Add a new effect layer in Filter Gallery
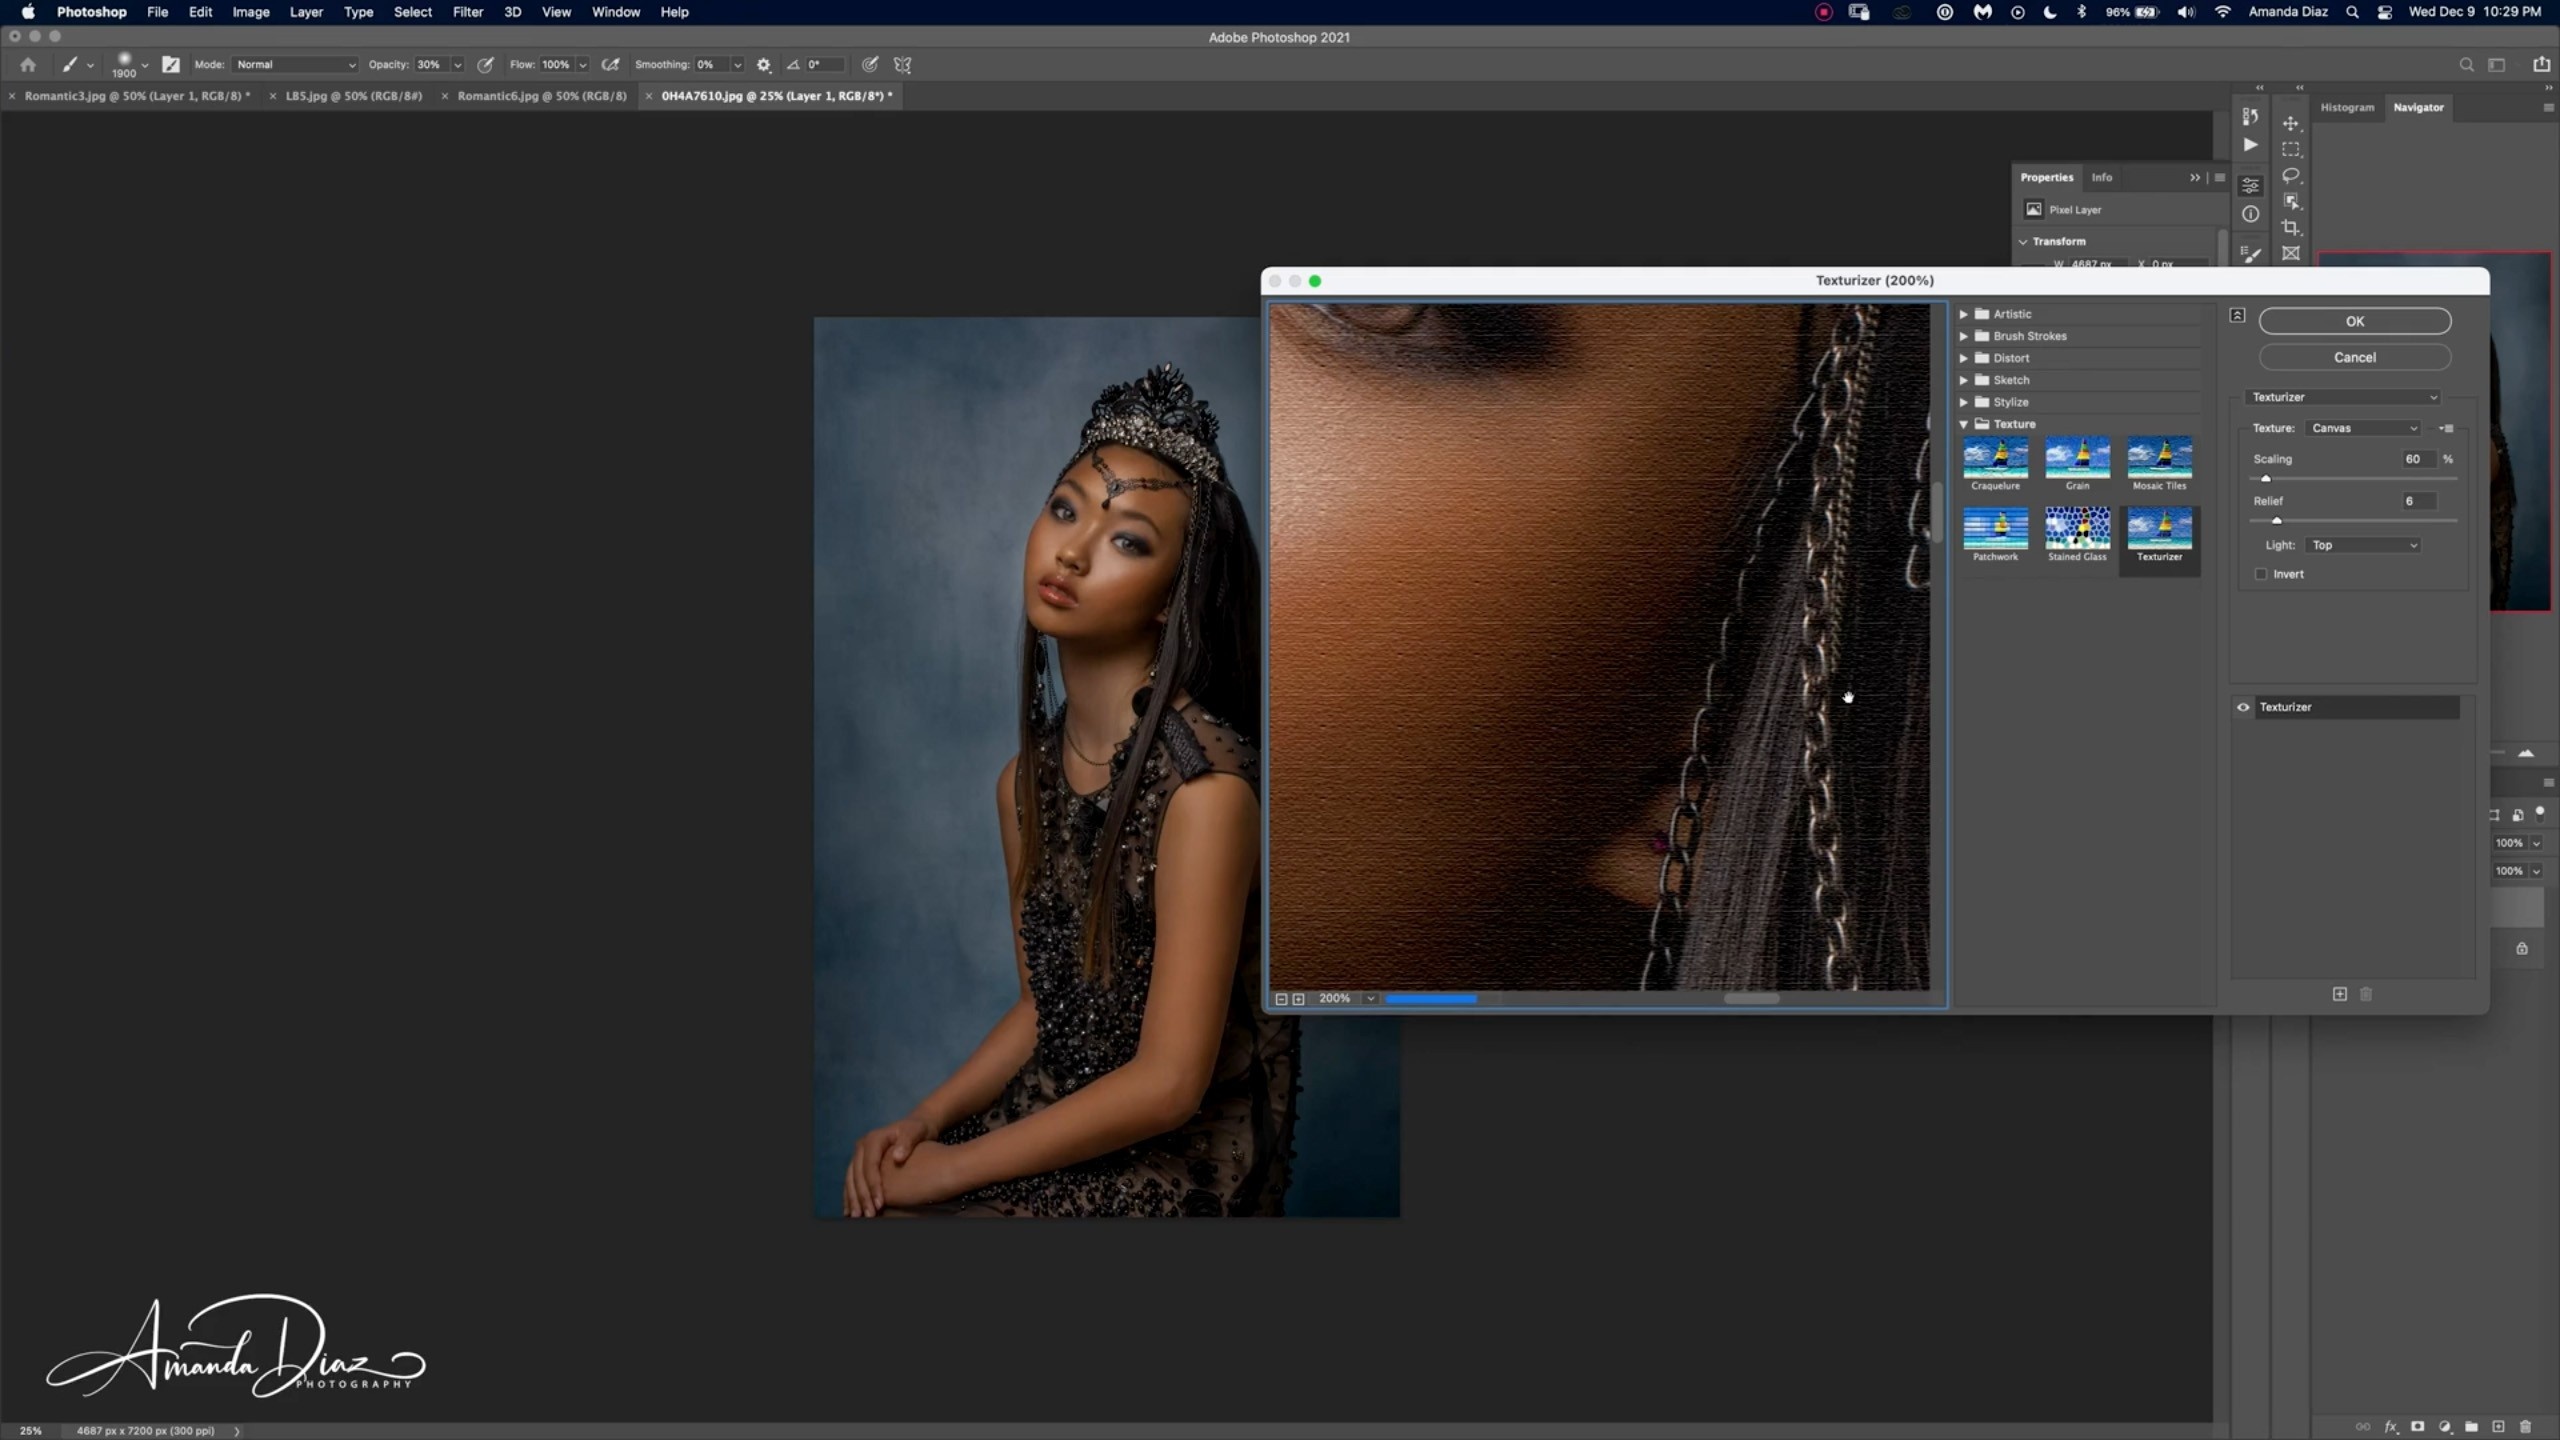Image resolution: width=2560 pixels, height=1440 pixels. (2339, 994)
